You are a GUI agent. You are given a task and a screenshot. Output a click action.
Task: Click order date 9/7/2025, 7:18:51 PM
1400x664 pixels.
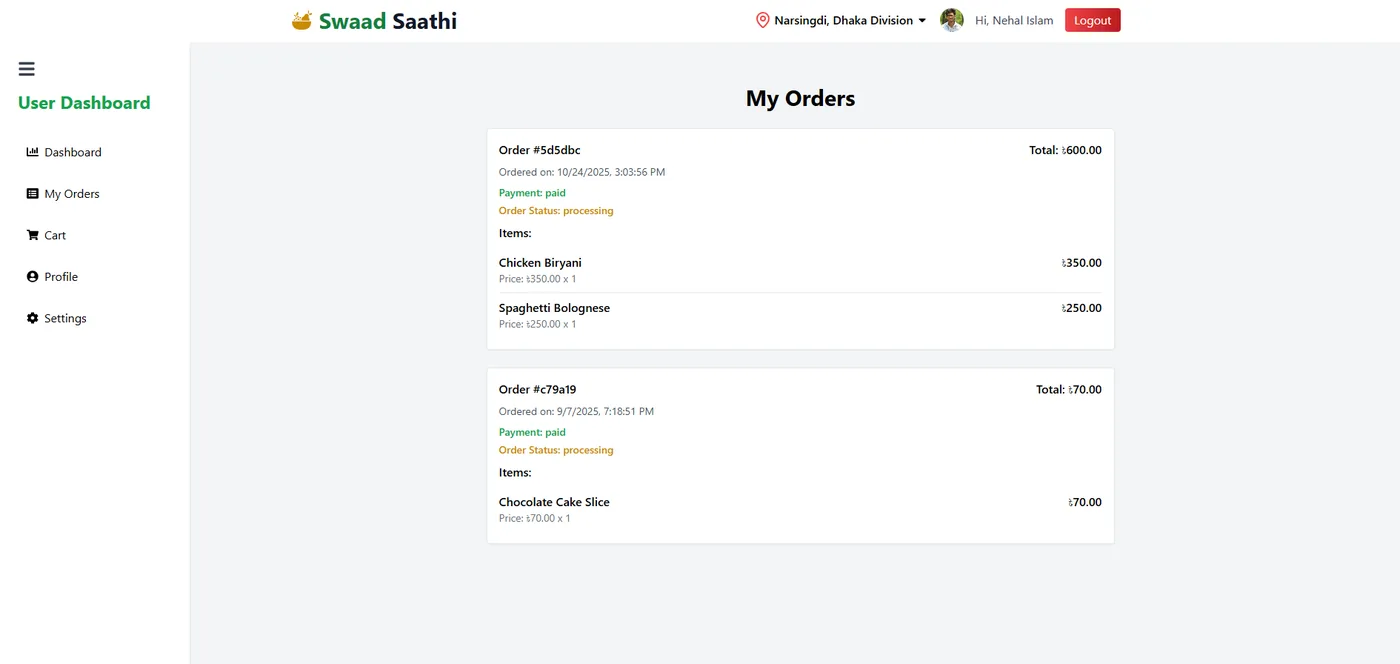(576, 411)
